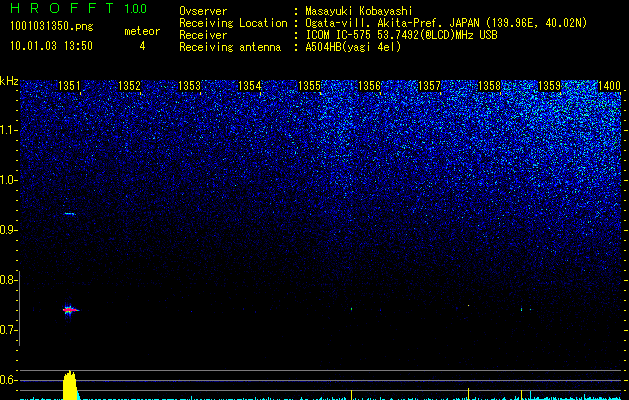Click the 1.0 kHz axis label
Image resolution: width=629 pixels, height=400 pixels.
coord(8,180)
